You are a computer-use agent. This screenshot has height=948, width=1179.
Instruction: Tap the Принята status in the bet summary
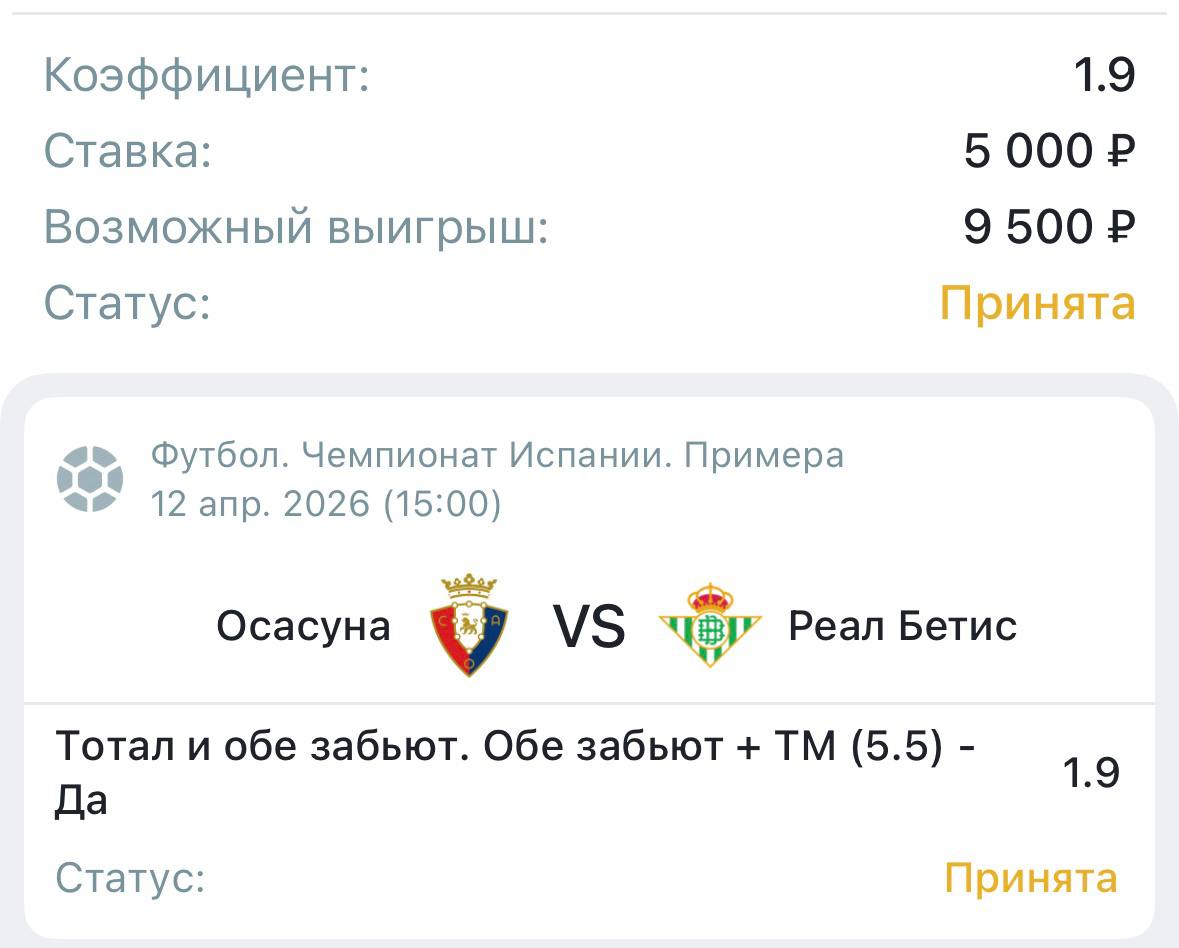pos(1037,302)
